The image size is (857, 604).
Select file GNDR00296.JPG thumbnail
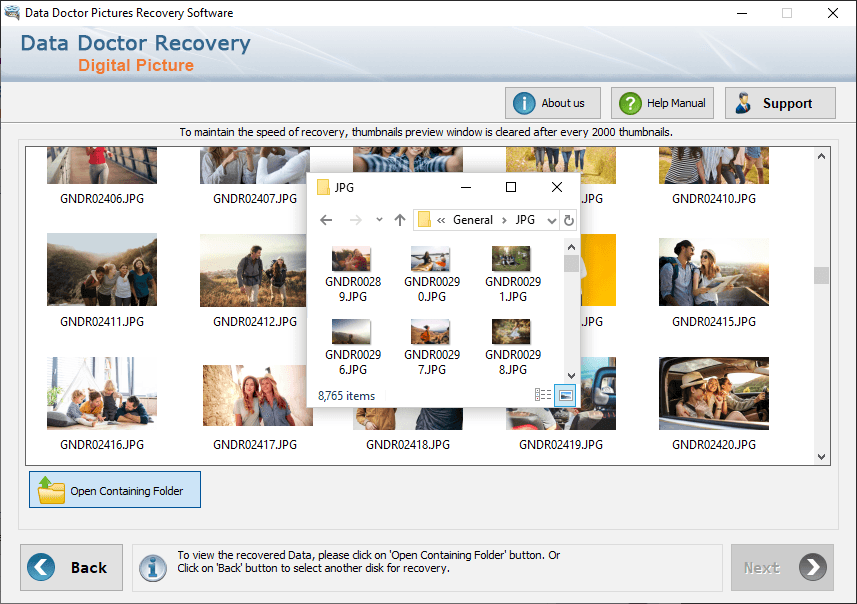click(351, 331)
